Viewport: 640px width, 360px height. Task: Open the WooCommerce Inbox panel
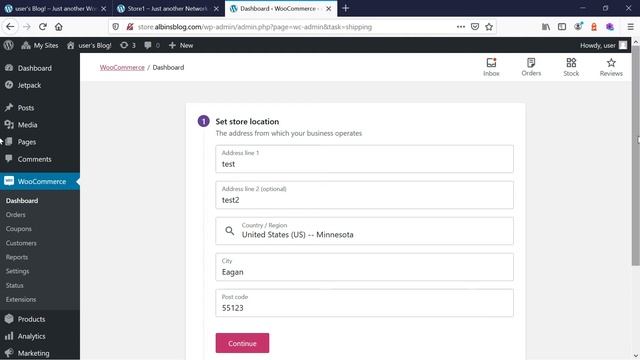(491, 67)
